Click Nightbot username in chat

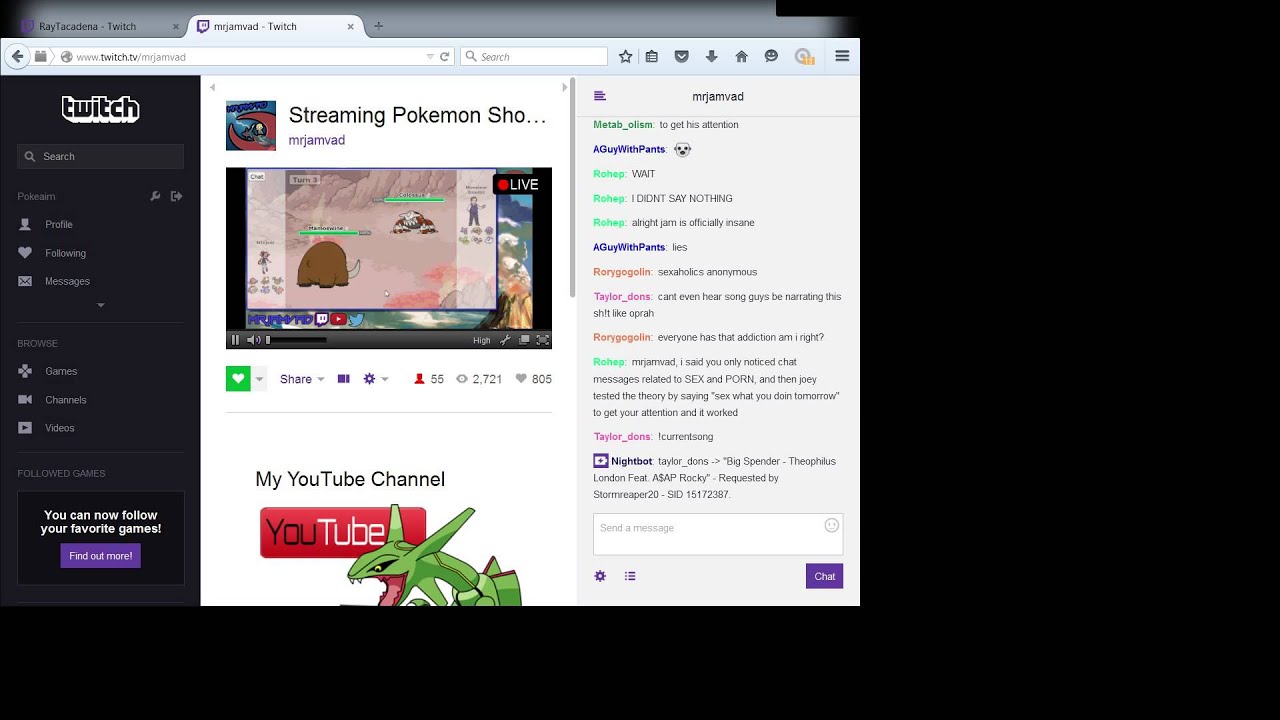[x=632, y=461]
